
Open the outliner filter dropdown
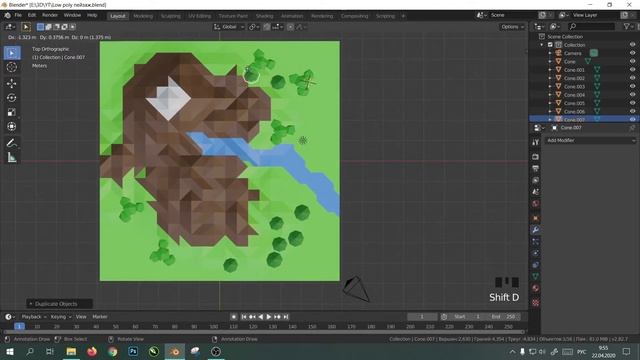(629, 27)
